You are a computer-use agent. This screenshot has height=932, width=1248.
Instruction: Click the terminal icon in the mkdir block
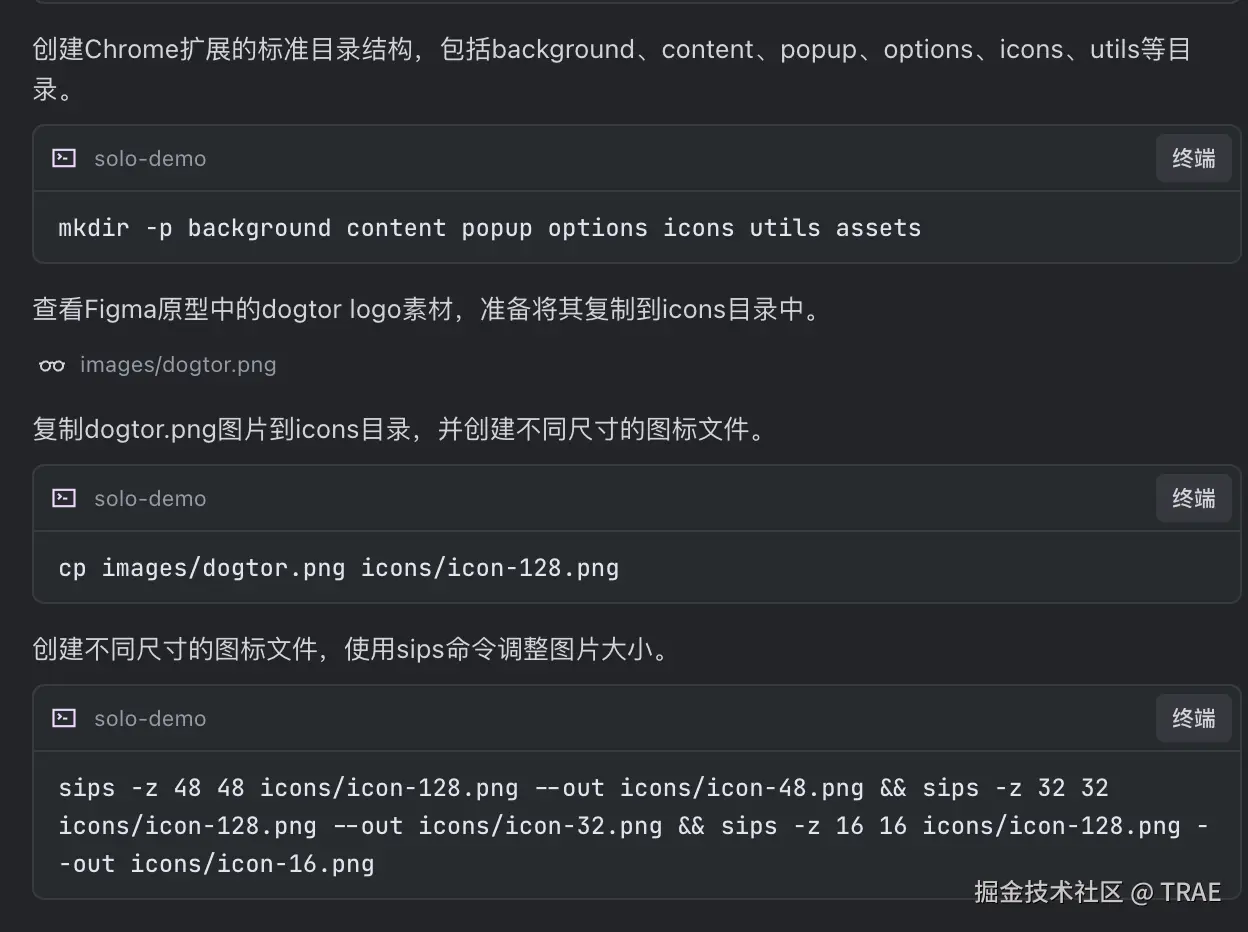tap(64, 158)
